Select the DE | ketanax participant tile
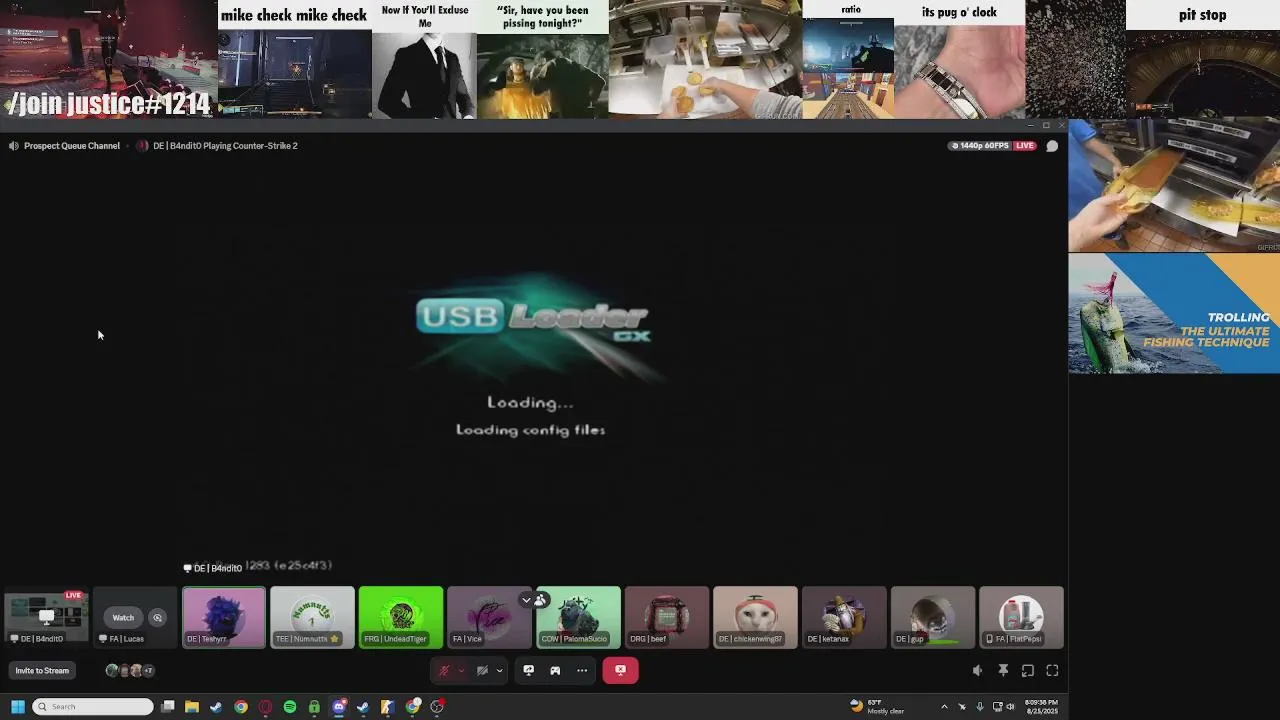The width and height of the screenshot is (1280, 720). 844,617
